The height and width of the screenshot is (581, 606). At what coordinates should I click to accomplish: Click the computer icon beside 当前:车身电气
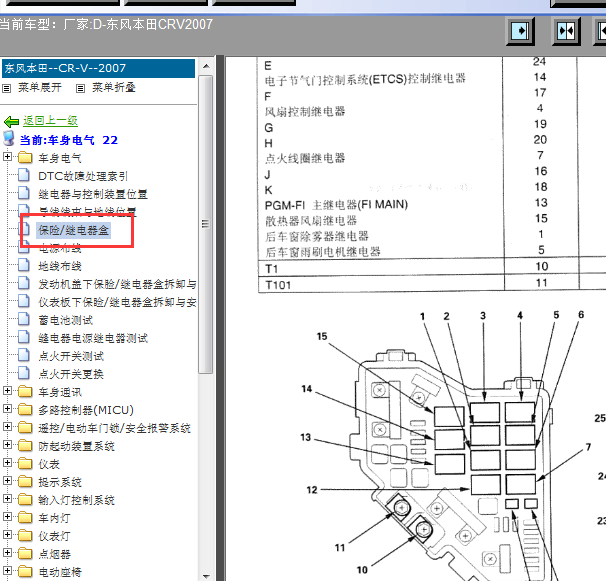point(9,138)
